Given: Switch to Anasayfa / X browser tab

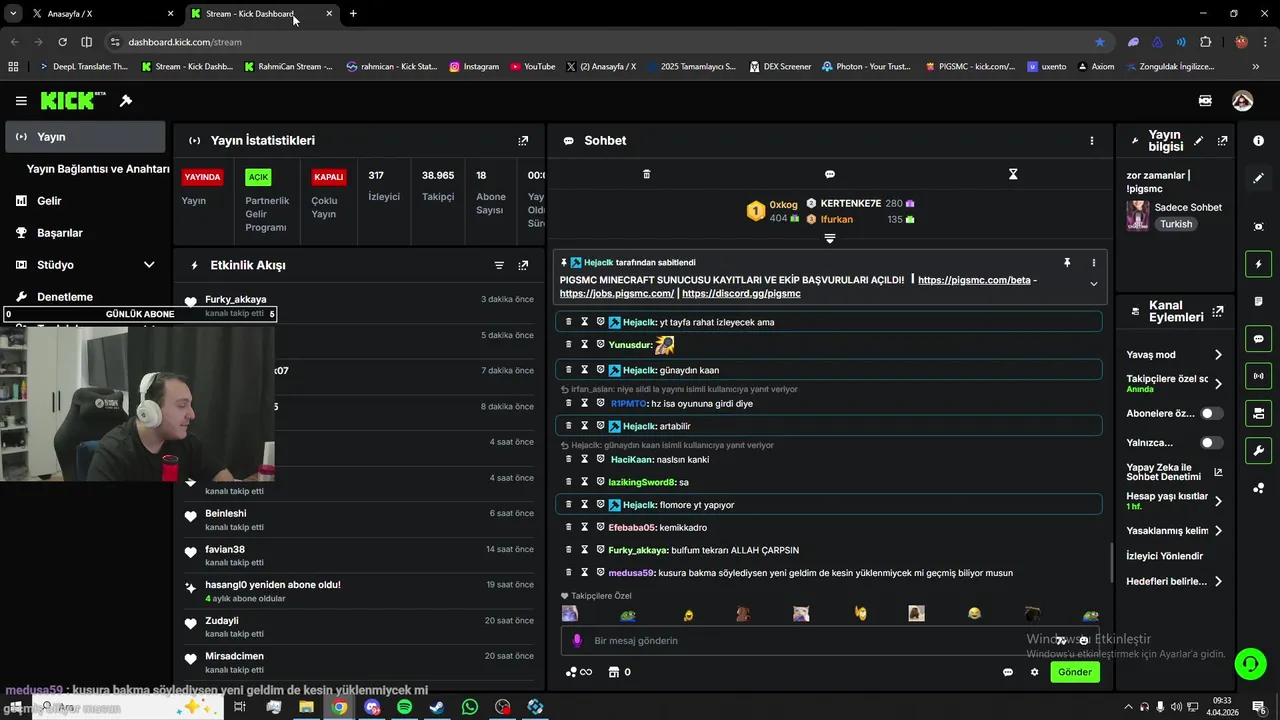Looking at the screenshot, I should pyautogui.click(x=102, y=14).
